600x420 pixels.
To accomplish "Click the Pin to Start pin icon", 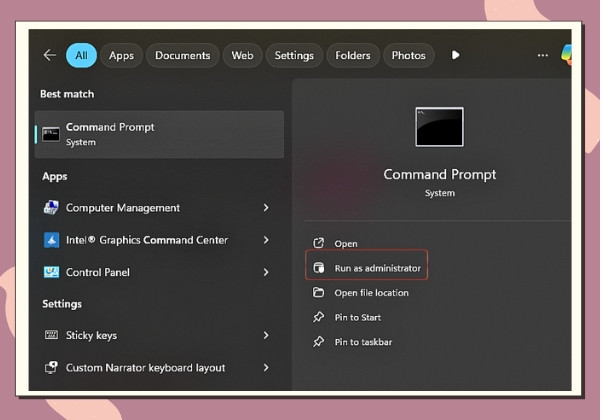I will (318, 317).
